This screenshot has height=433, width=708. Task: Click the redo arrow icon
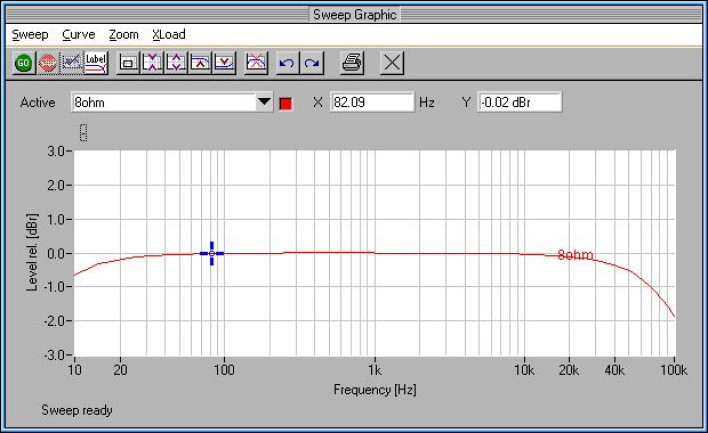[x=312, y=63]
